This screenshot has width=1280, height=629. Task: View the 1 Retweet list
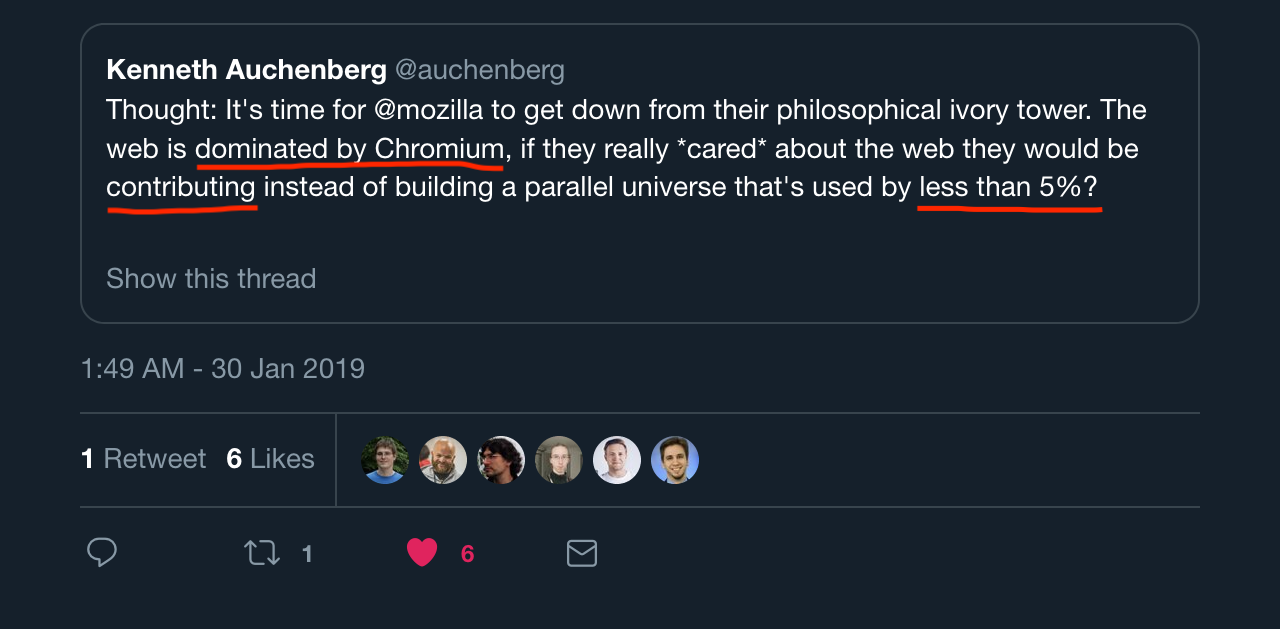click(x=143, y=459)
